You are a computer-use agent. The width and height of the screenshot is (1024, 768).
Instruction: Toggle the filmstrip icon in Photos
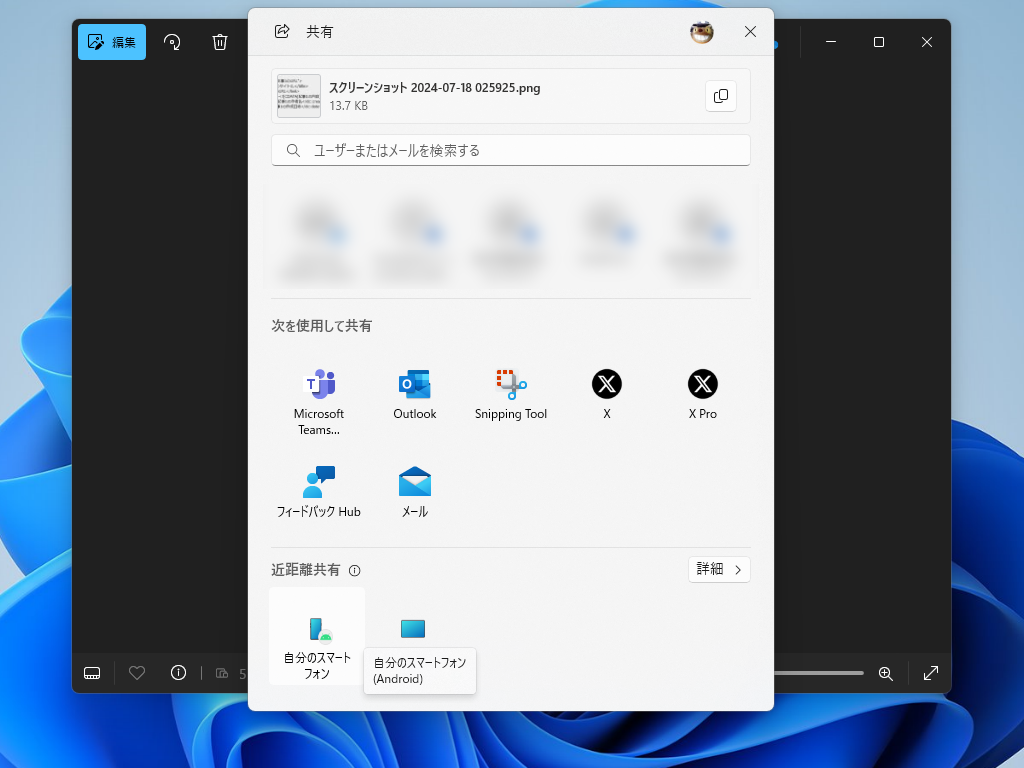coord(92,673)
